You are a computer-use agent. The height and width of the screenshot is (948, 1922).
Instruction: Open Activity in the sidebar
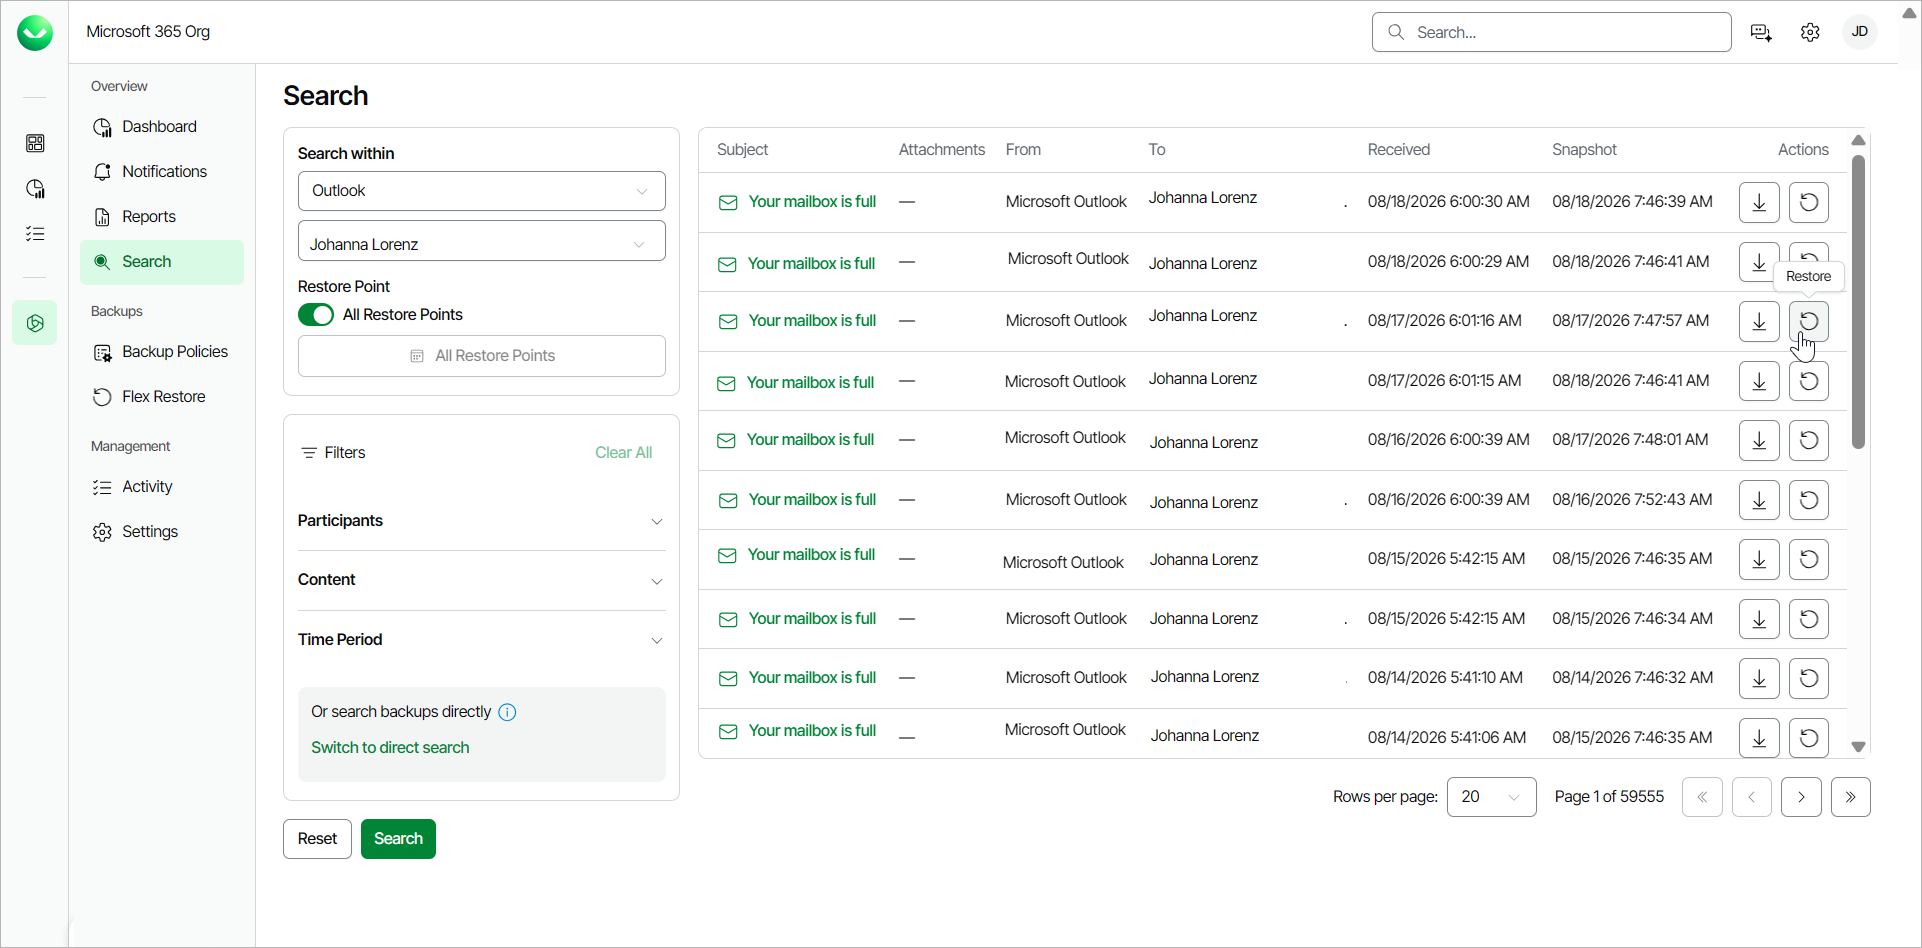(162, 487)
